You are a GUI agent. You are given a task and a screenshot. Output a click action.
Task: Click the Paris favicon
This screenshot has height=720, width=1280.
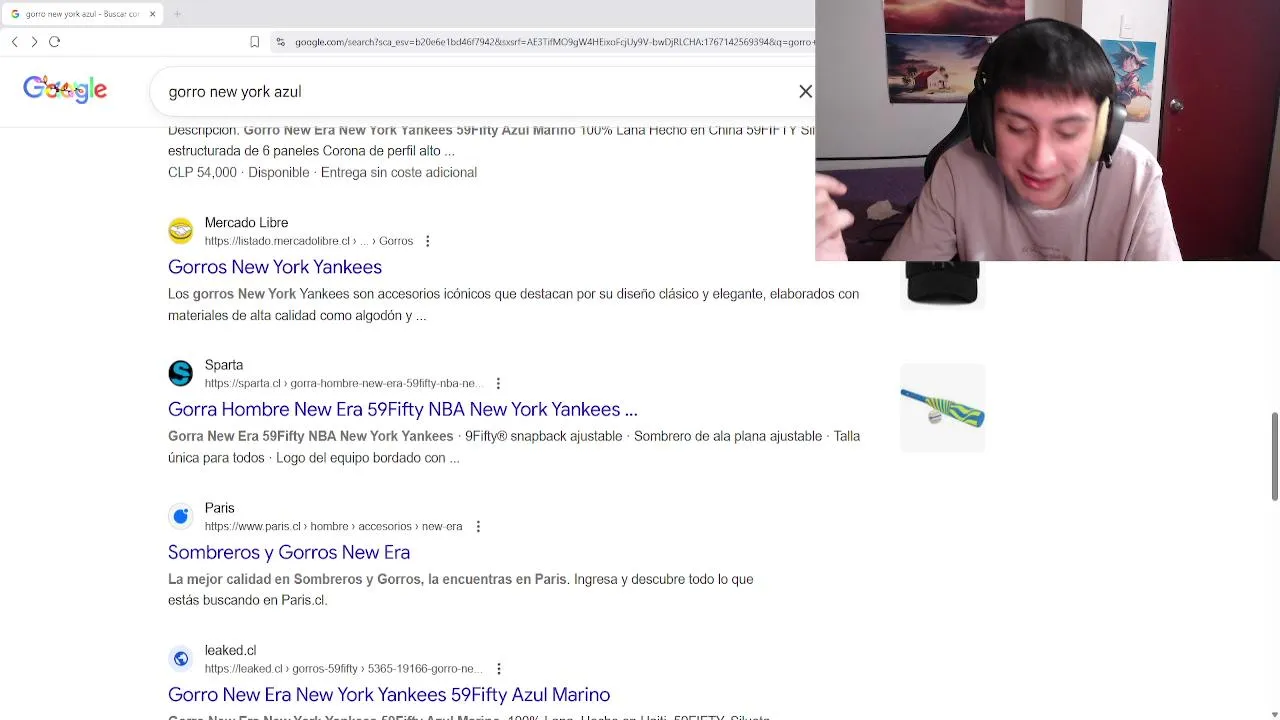[x=181, y=516]
